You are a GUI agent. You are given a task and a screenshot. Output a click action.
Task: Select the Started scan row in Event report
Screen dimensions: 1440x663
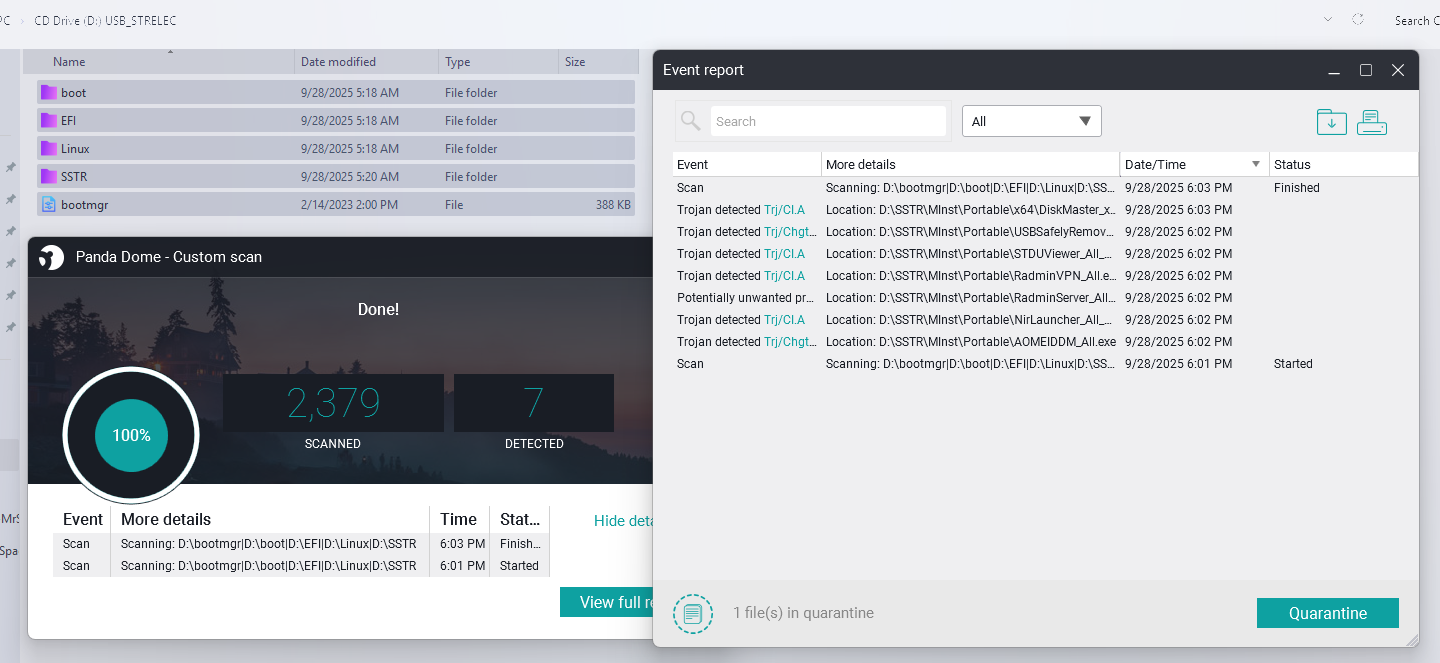coord(1045,364)
